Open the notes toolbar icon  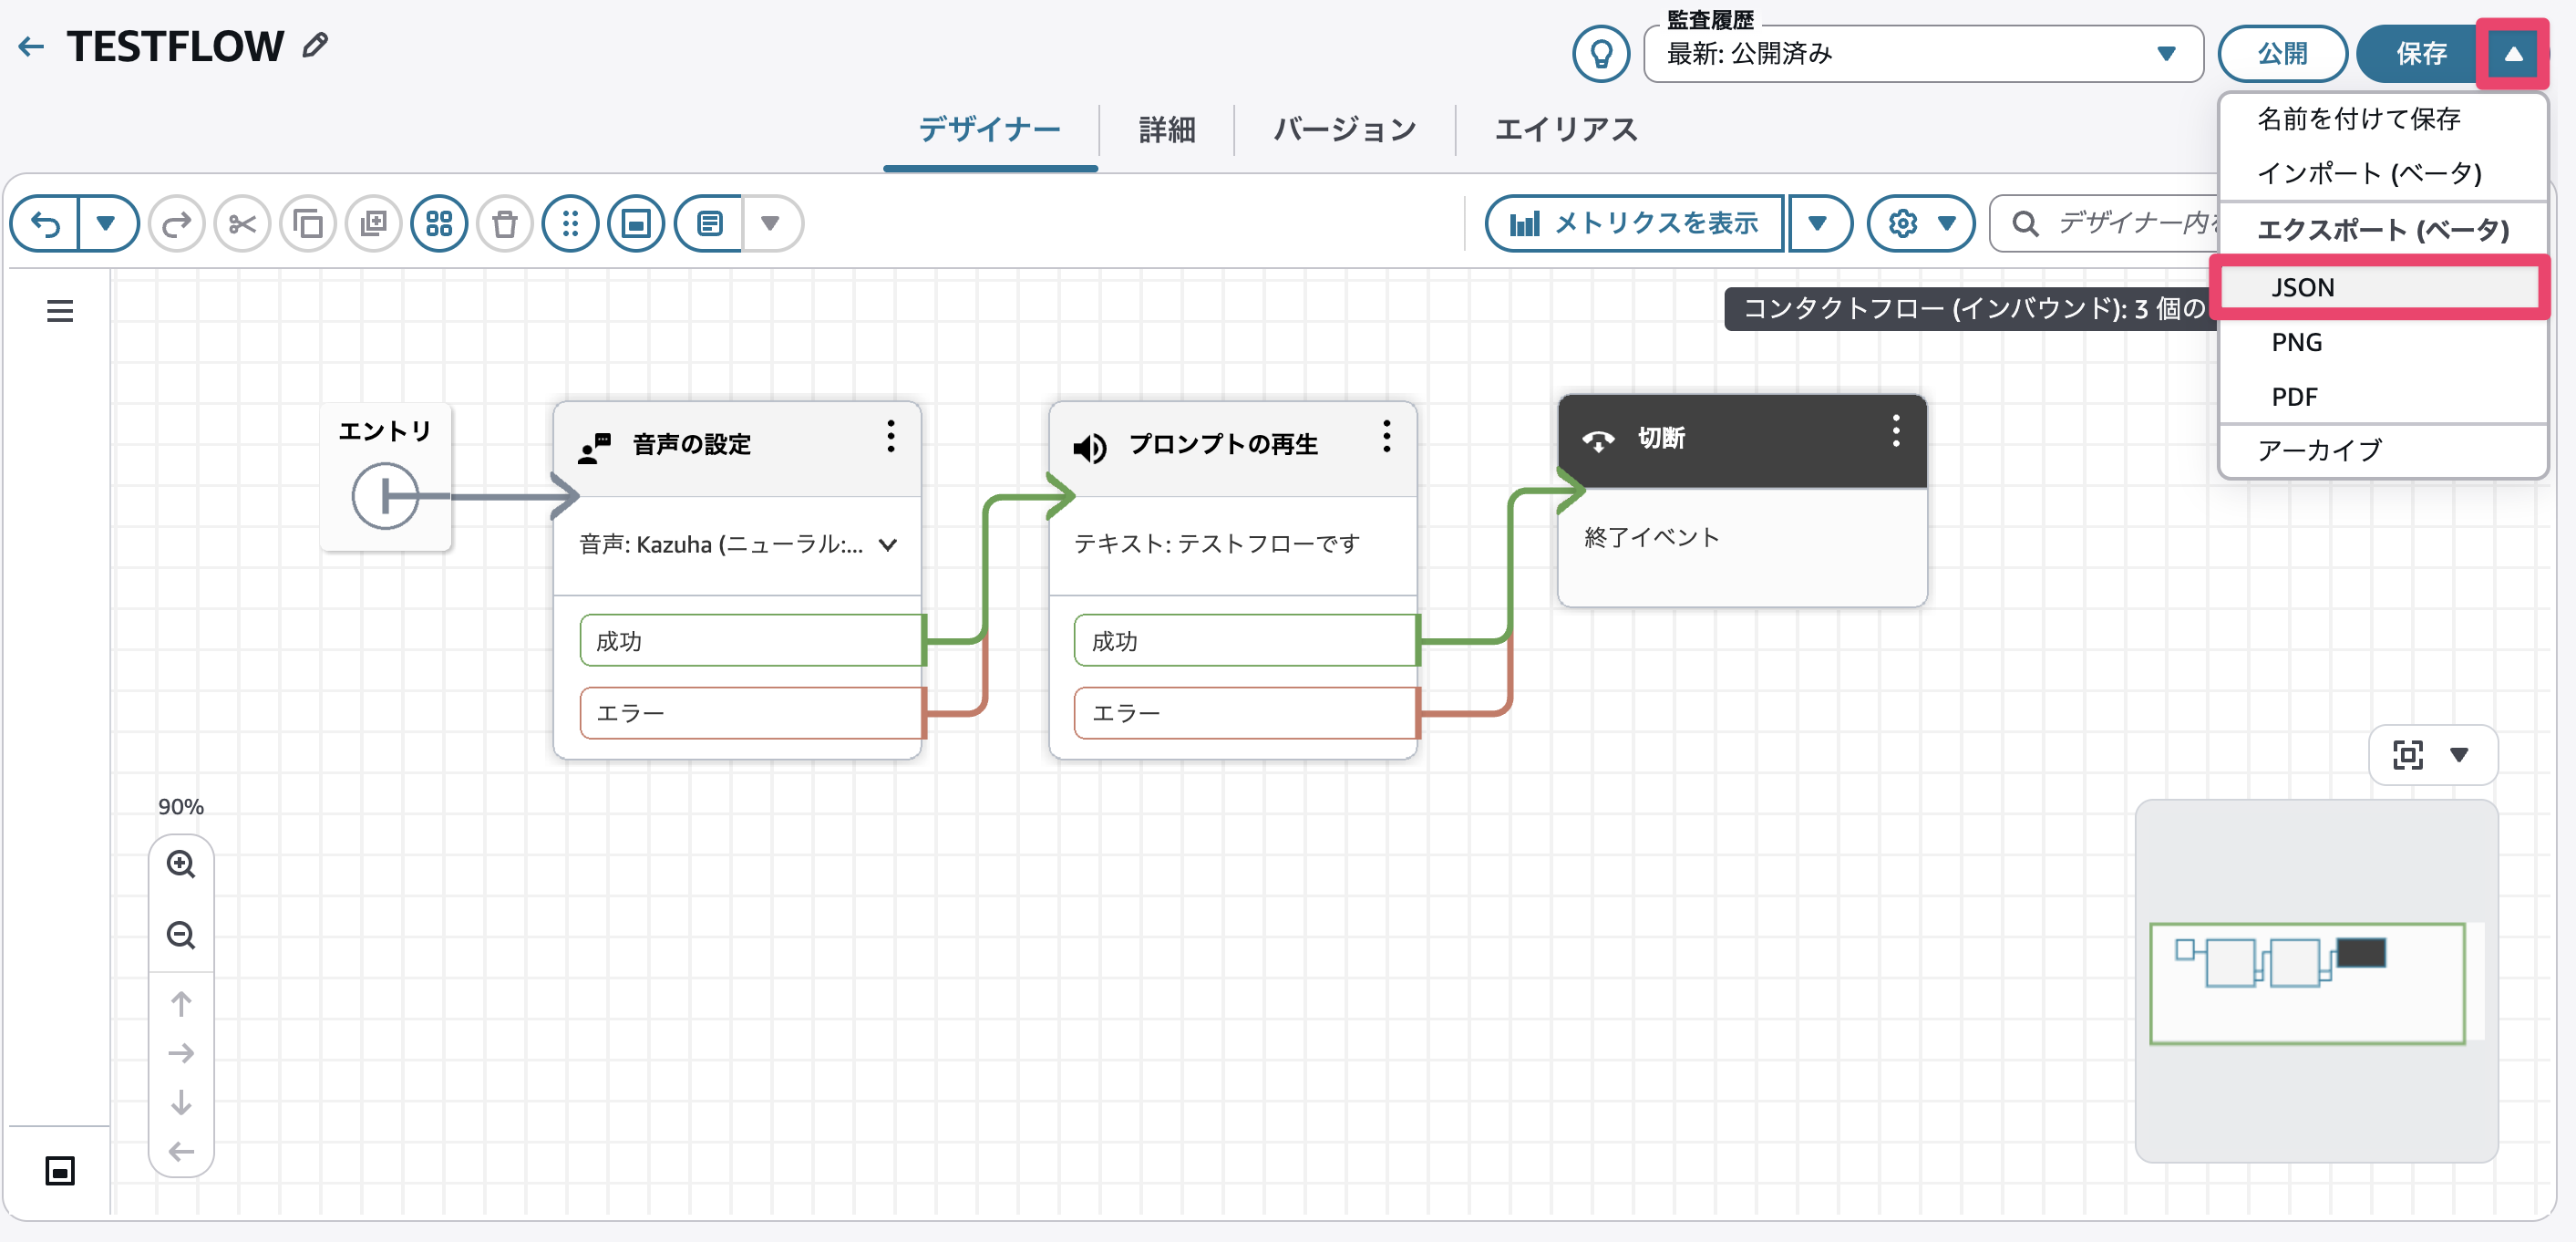tap(709, 223)
